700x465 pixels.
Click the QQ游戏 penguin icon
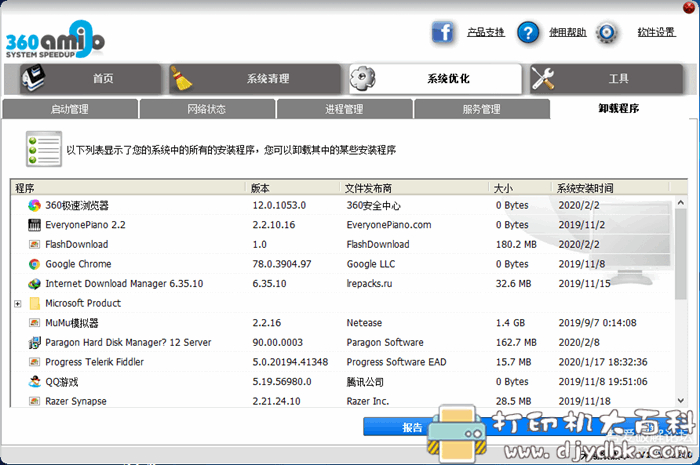click(x=34, y=382)
